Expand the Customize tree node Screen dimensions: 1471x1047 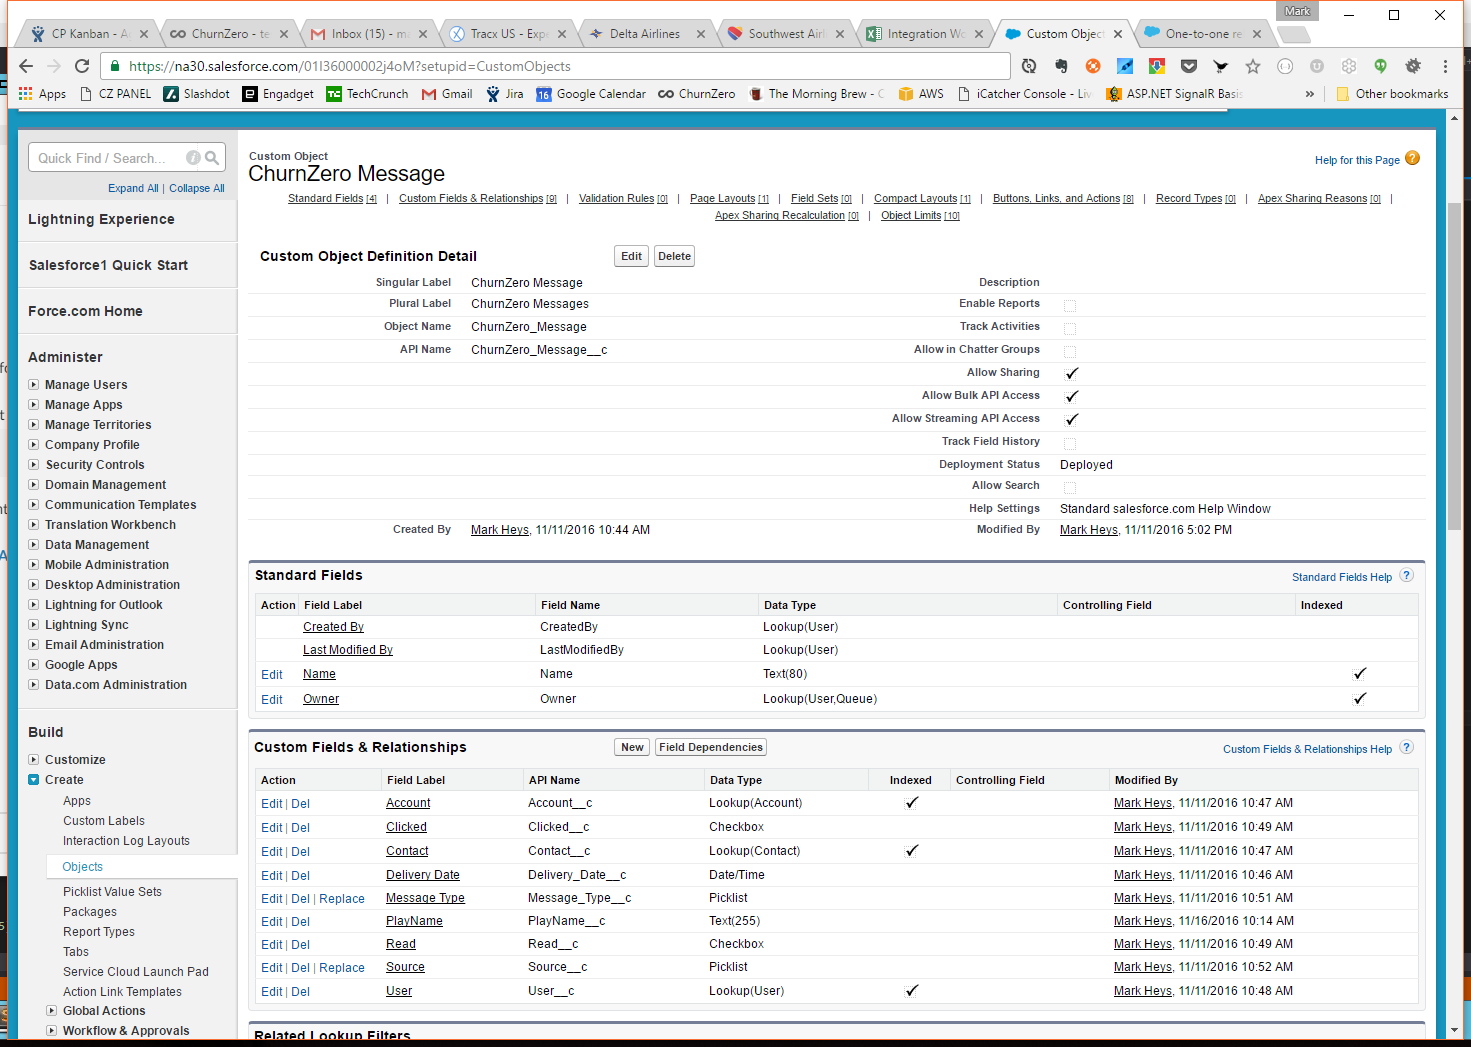coord(34,759)
